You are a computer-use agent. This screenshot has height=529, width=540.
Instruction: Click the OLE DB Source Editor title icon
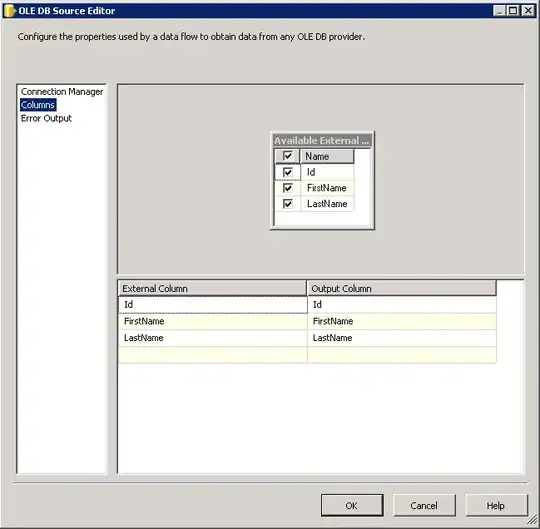tap(10, 11)
